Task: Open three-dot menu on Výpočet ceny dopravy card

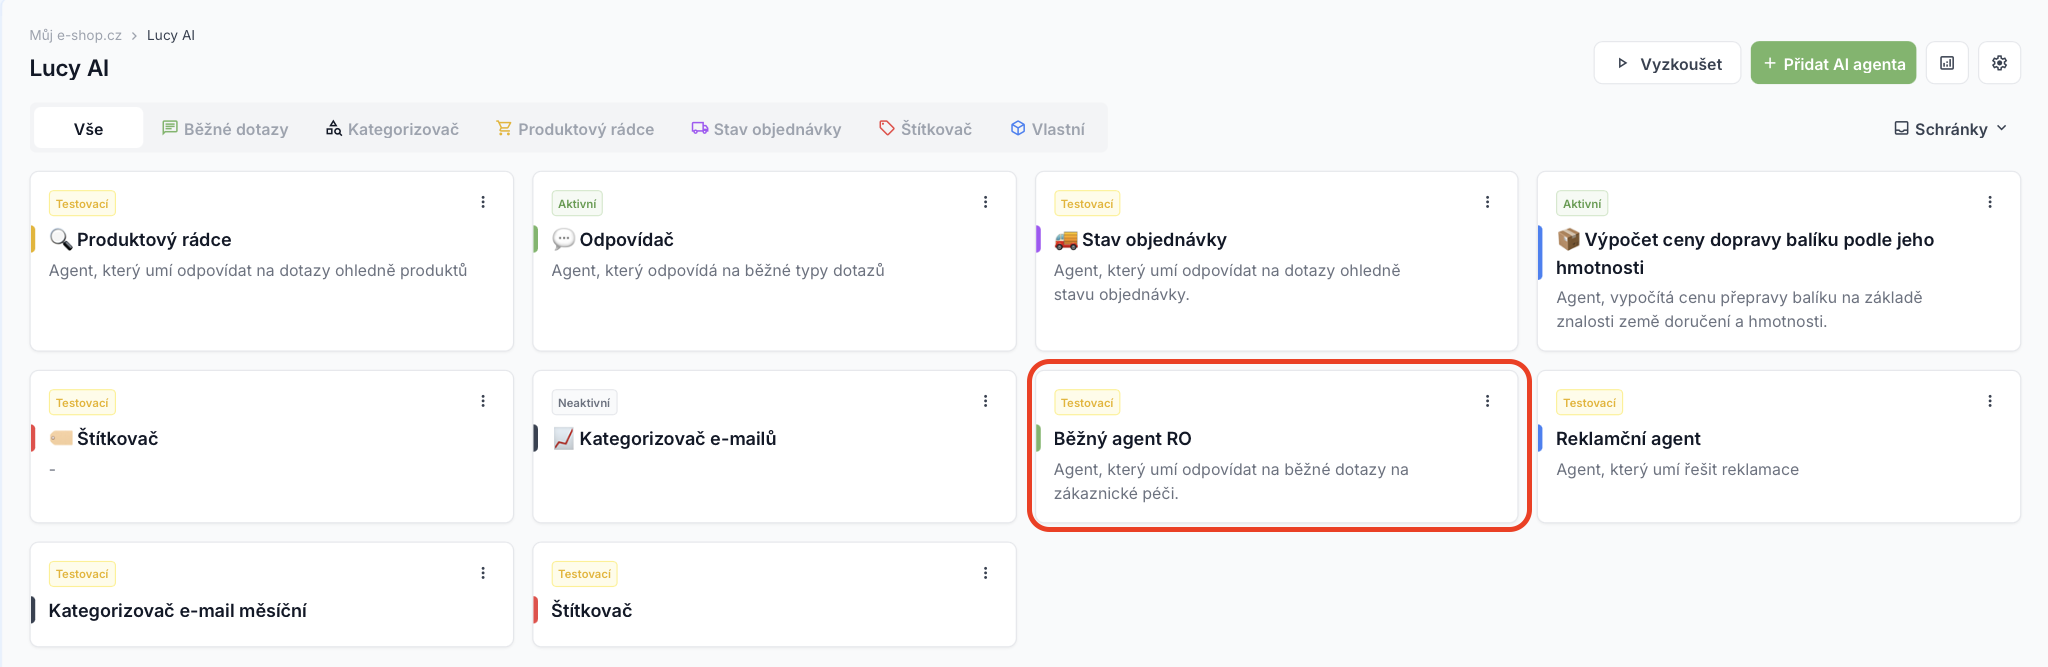Action: [1989, 202]
